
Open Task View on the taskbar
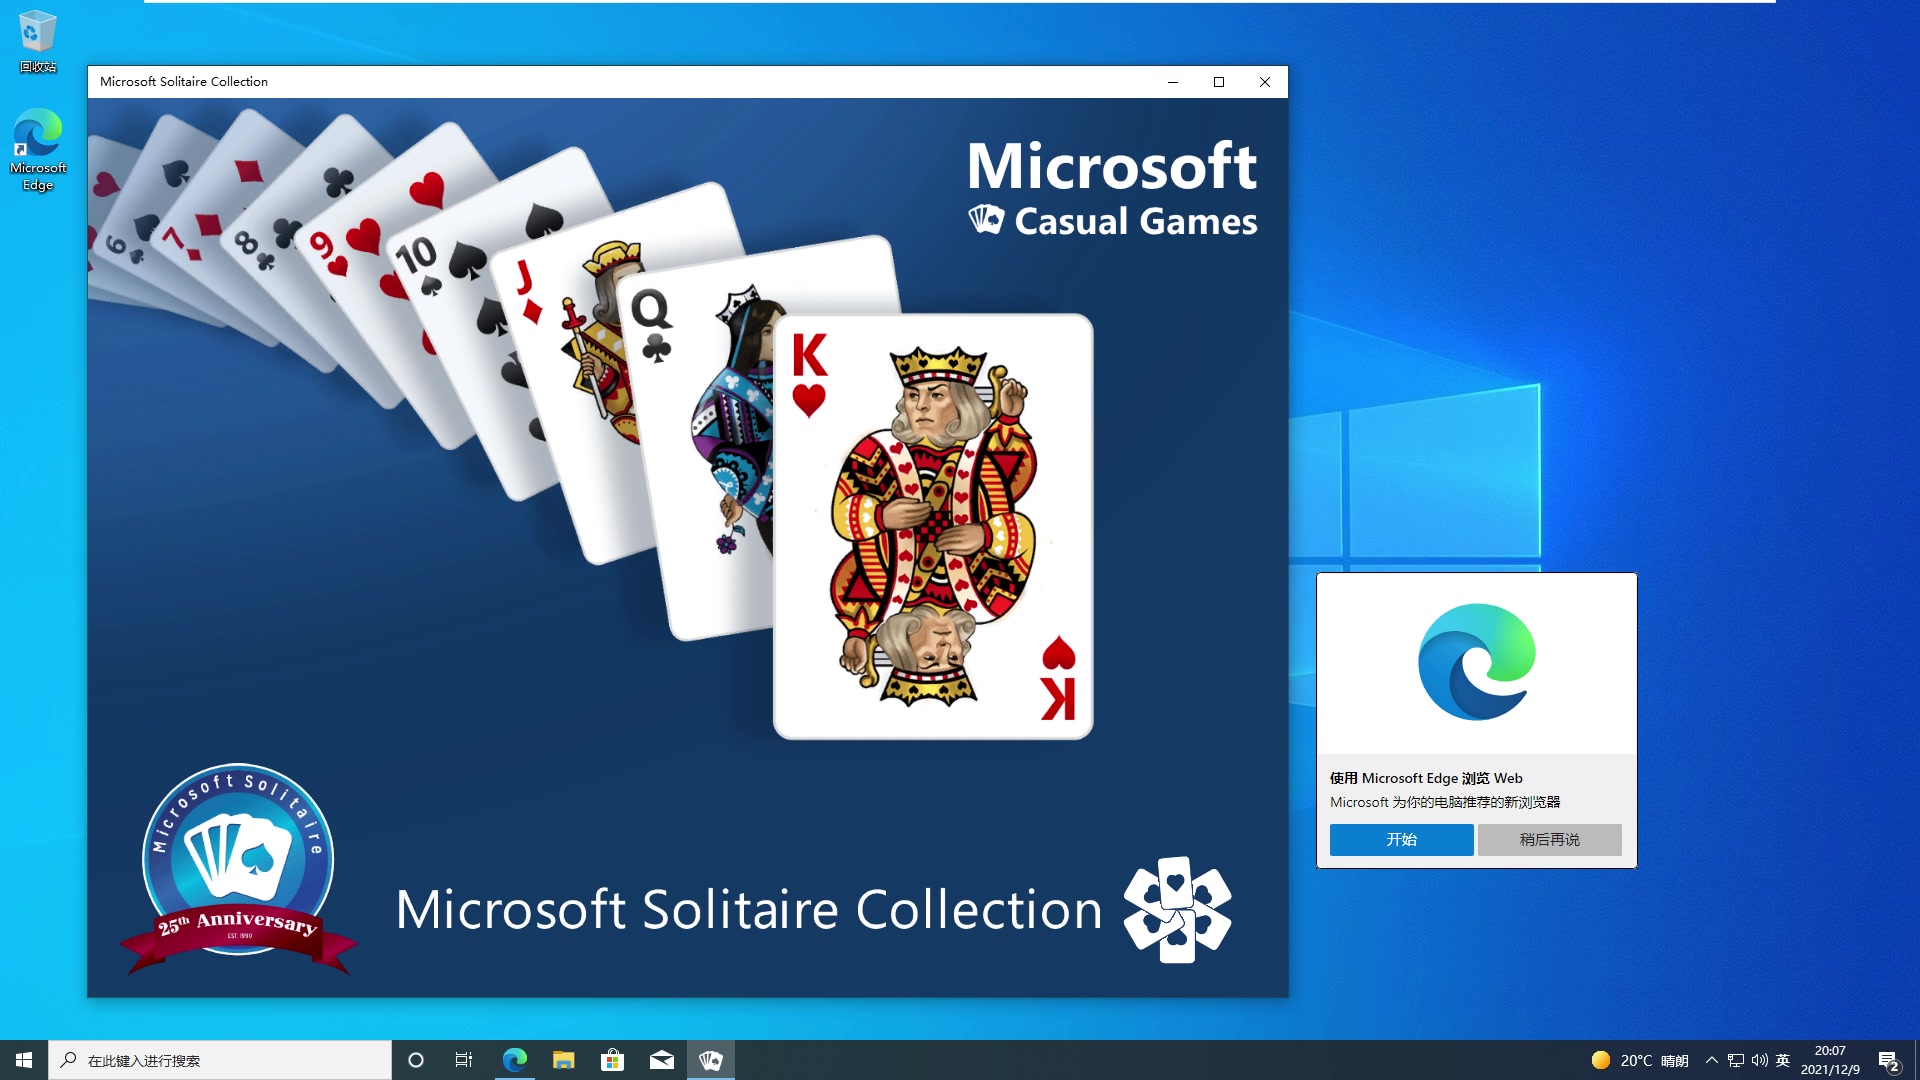pyautogui.click(x=464, y=1060)
